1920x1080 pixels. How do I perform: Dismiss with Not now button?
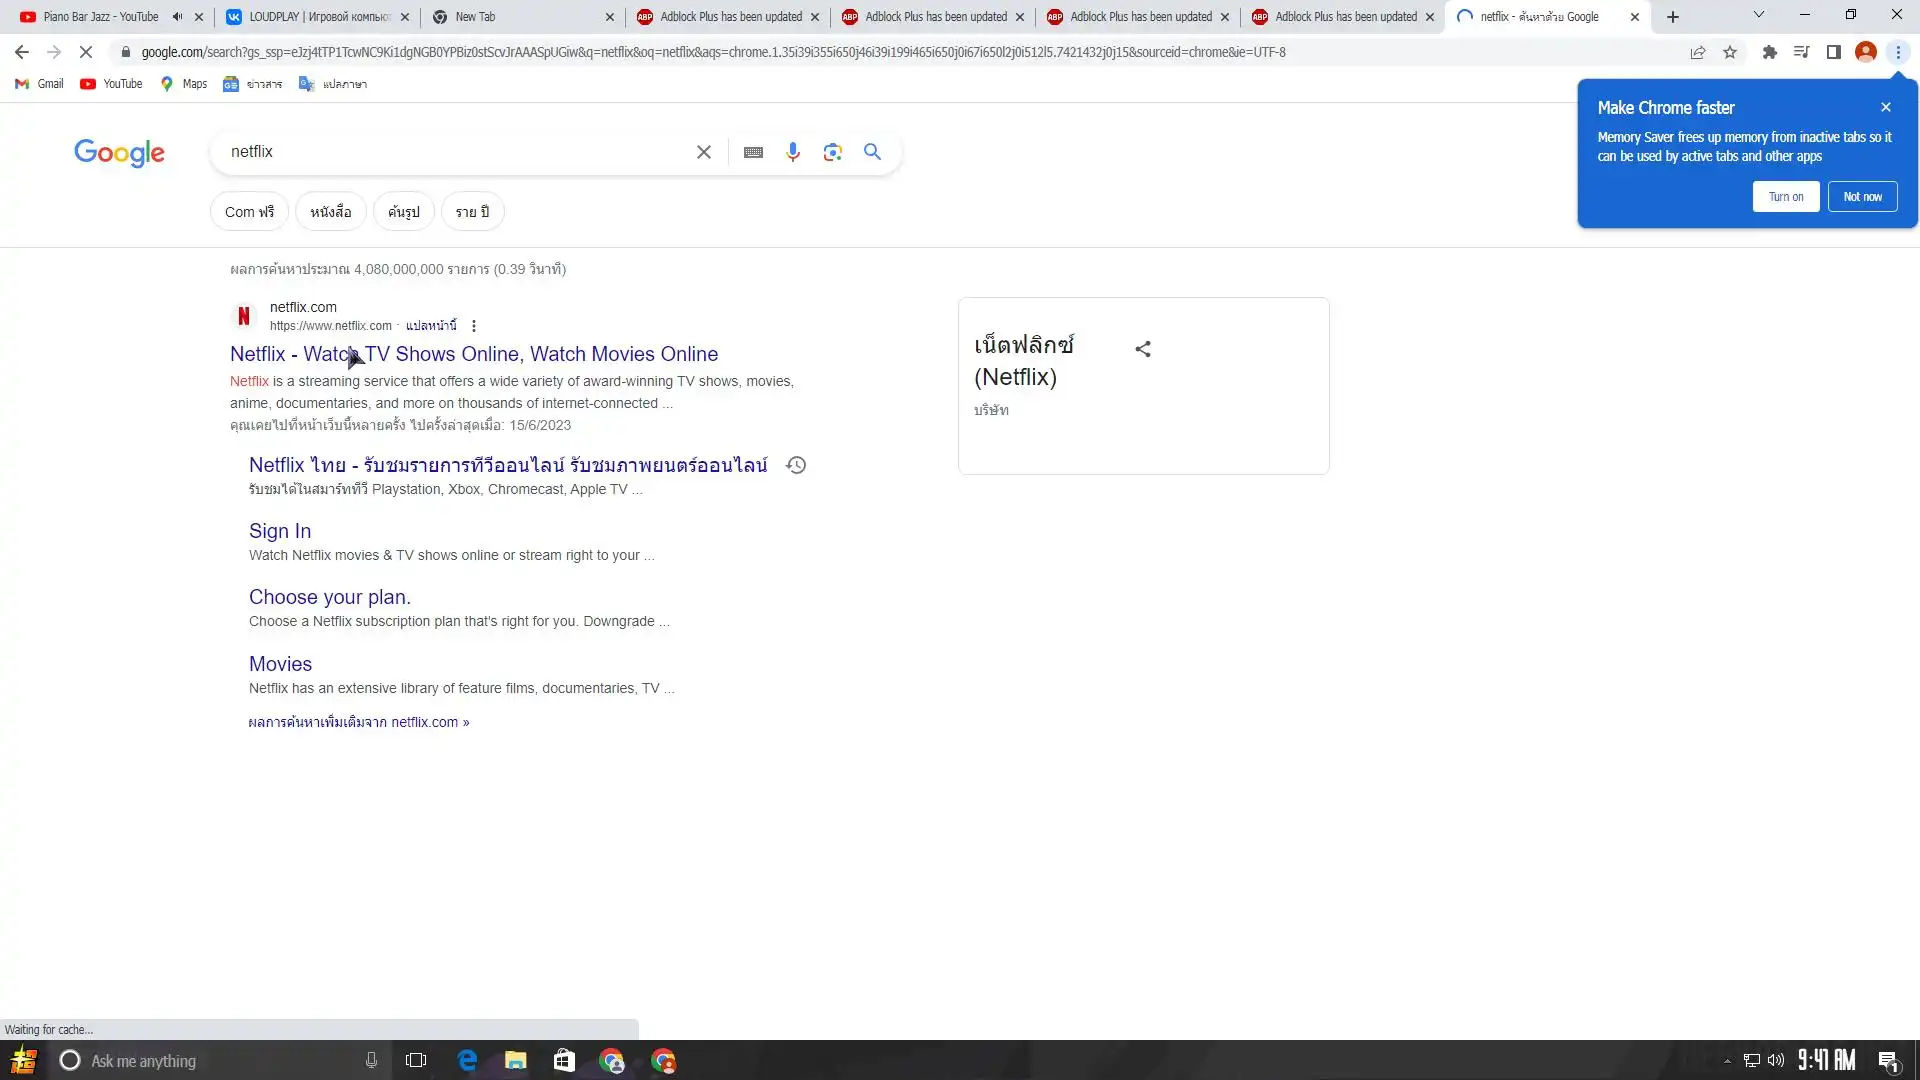(1862, 197)
